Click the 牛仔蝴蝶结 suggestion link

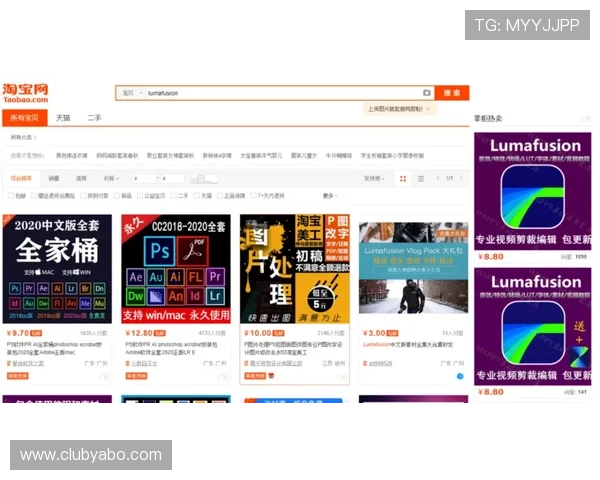[x=339, y=155]
